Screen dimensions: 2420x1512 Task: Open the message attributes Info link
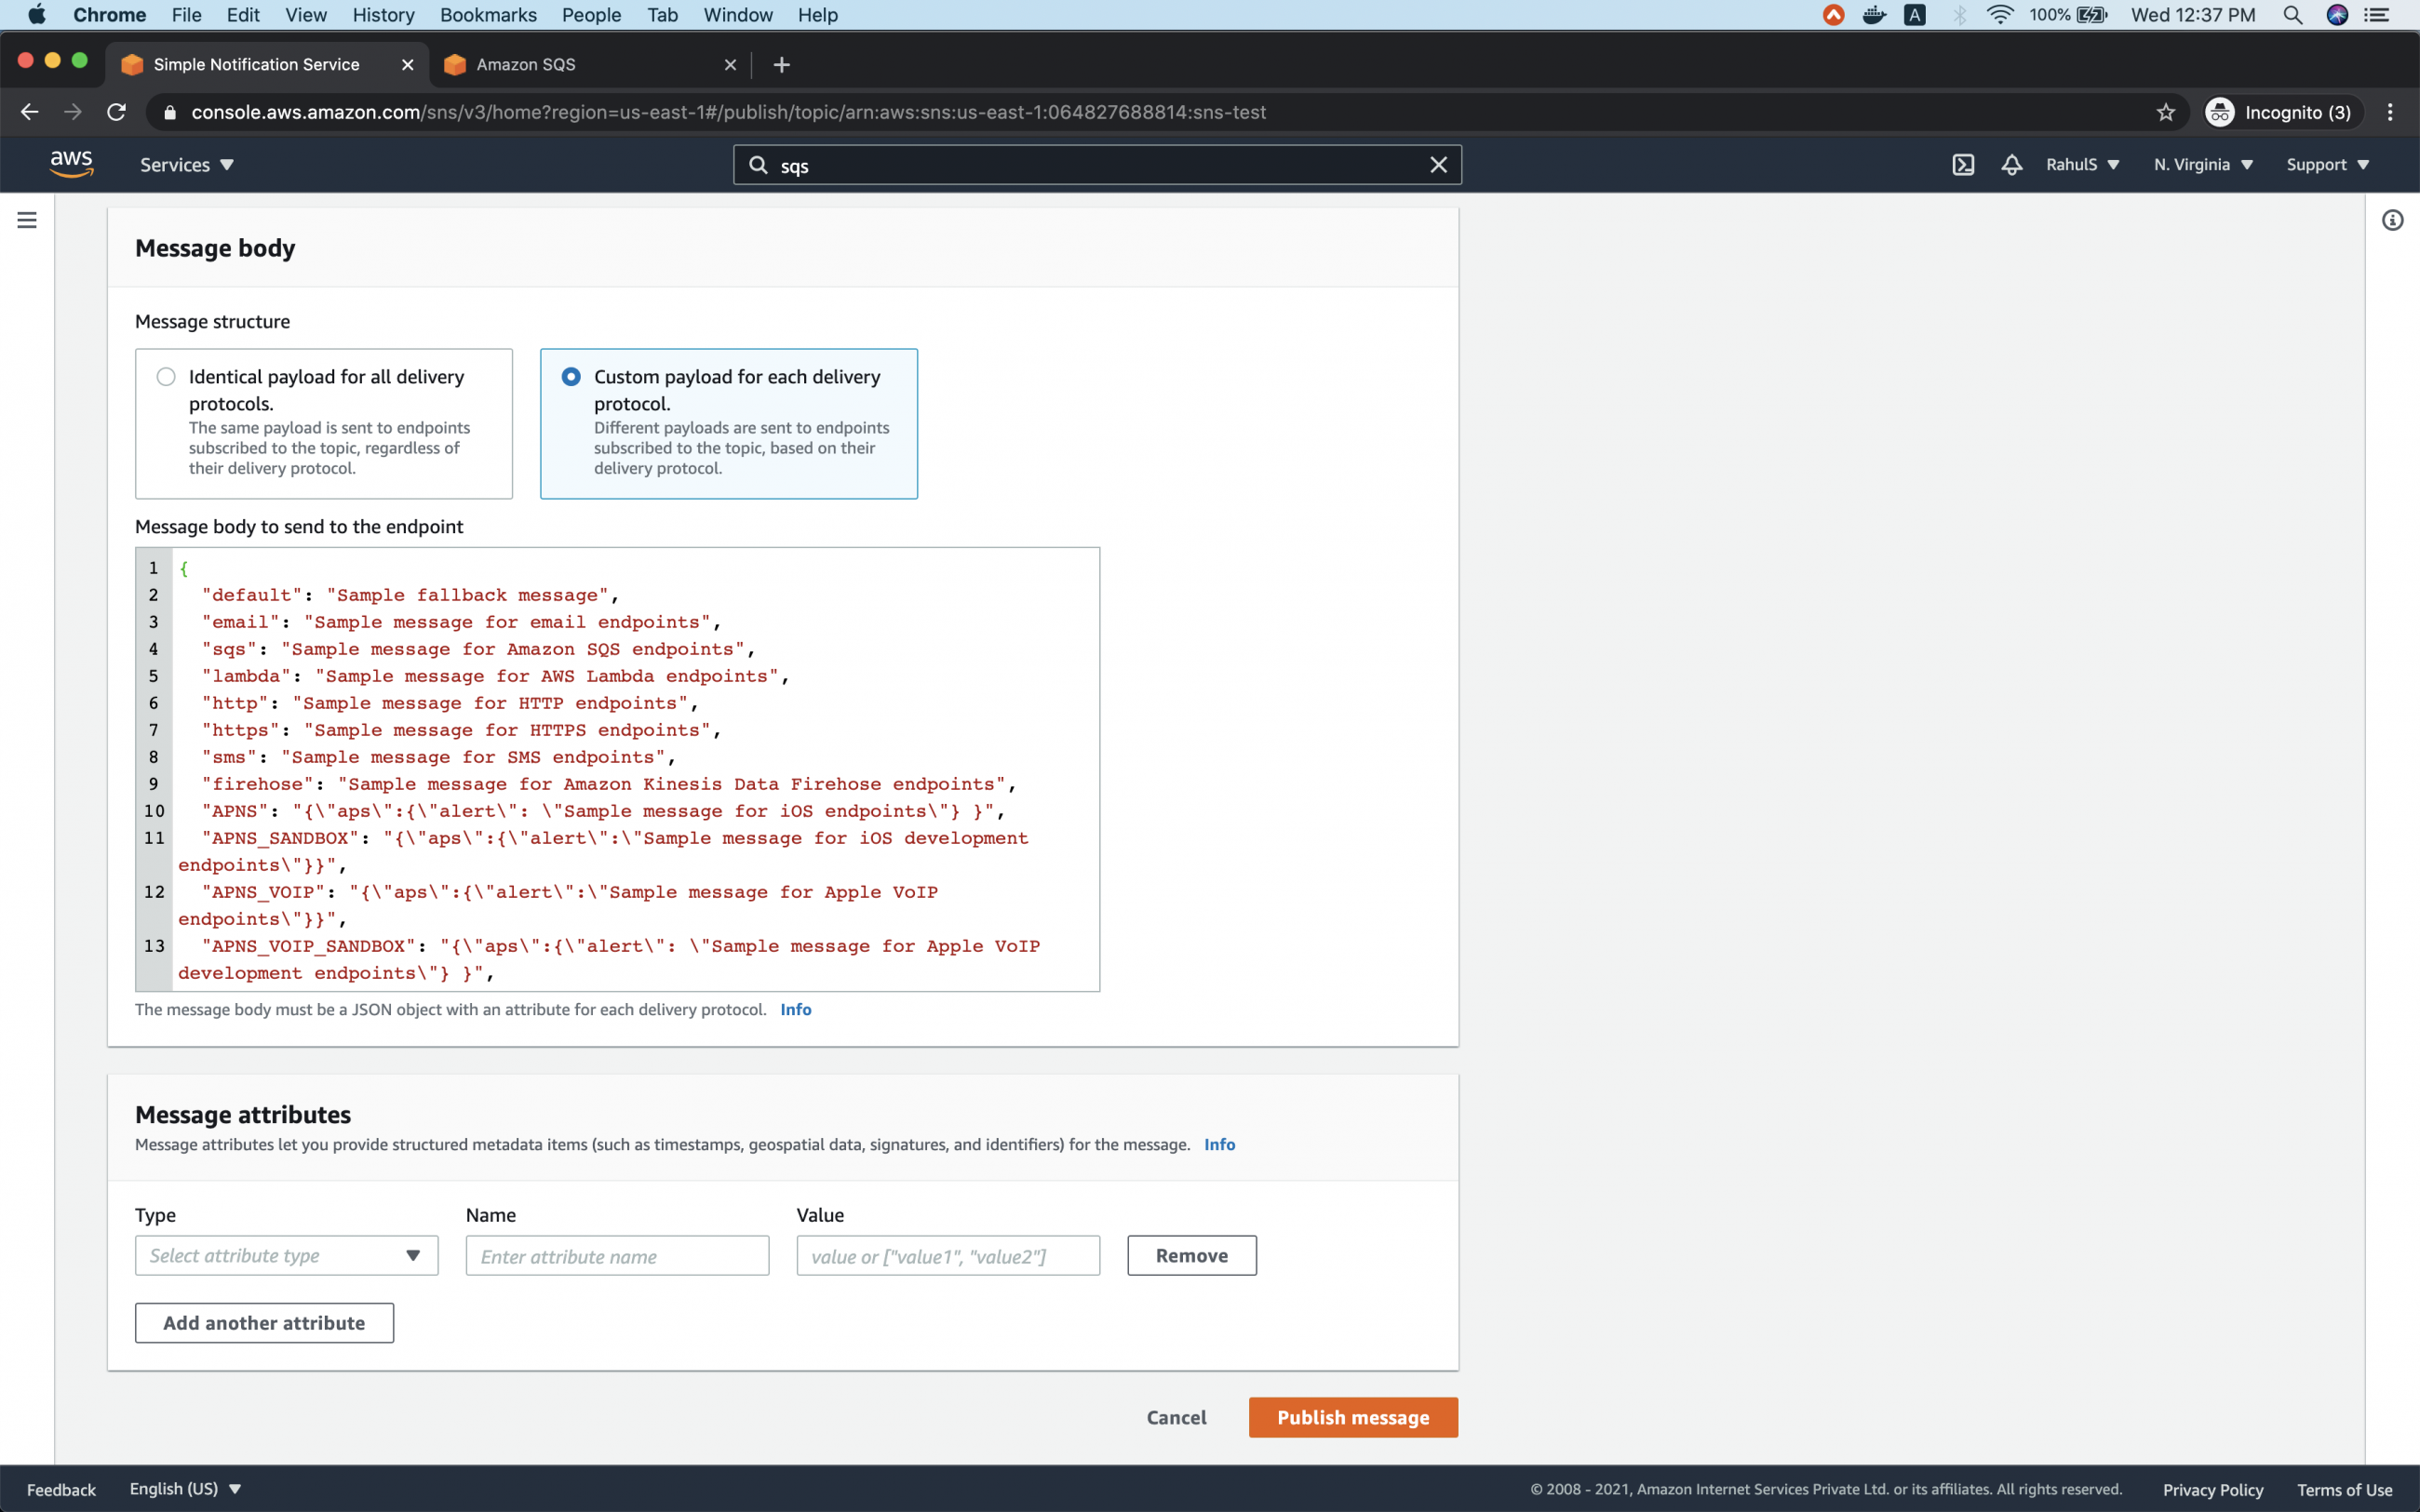(x=1219, y=1144)
